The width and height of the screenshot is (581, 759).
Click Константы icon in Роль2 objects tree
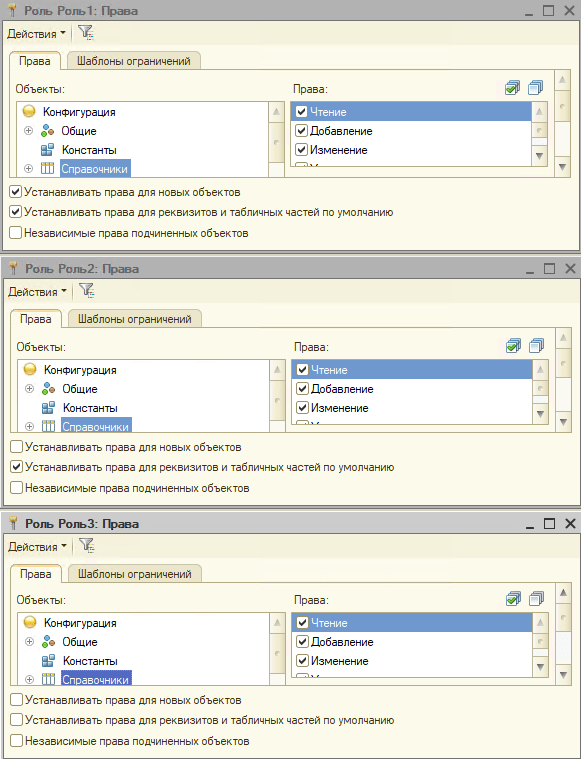[x=48, y=408]
